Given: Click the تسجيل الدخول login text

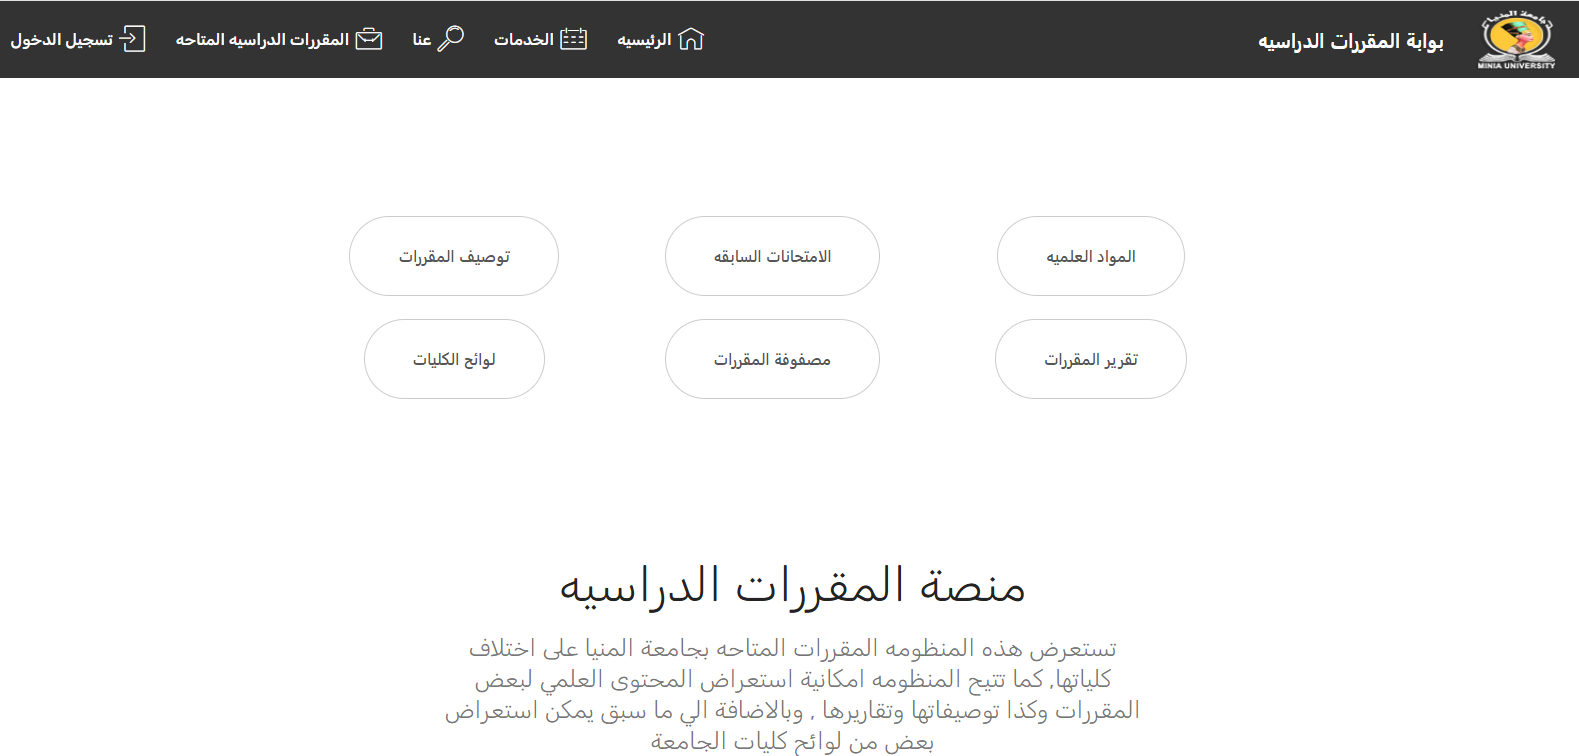Looking at the screenshot, I should pos(61,40).
